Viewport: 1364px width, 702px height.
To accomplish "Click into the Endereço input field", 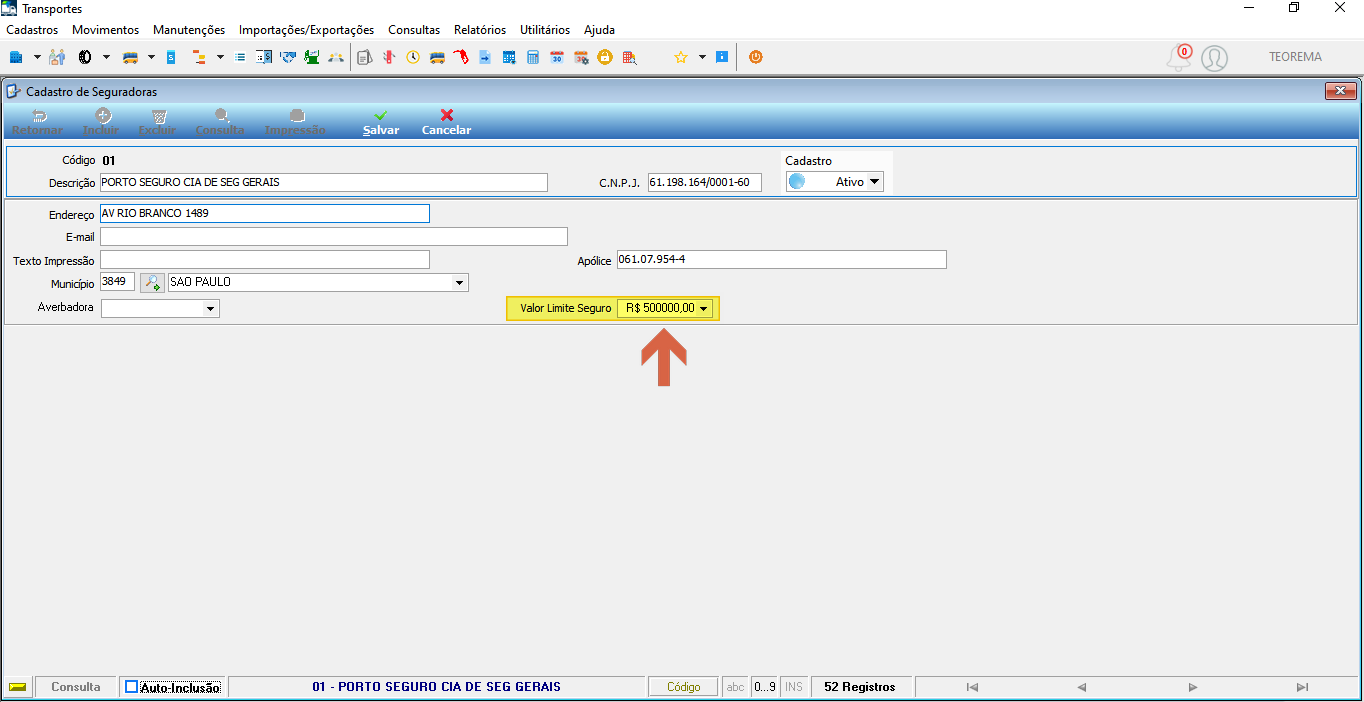I will coord(265,213).
